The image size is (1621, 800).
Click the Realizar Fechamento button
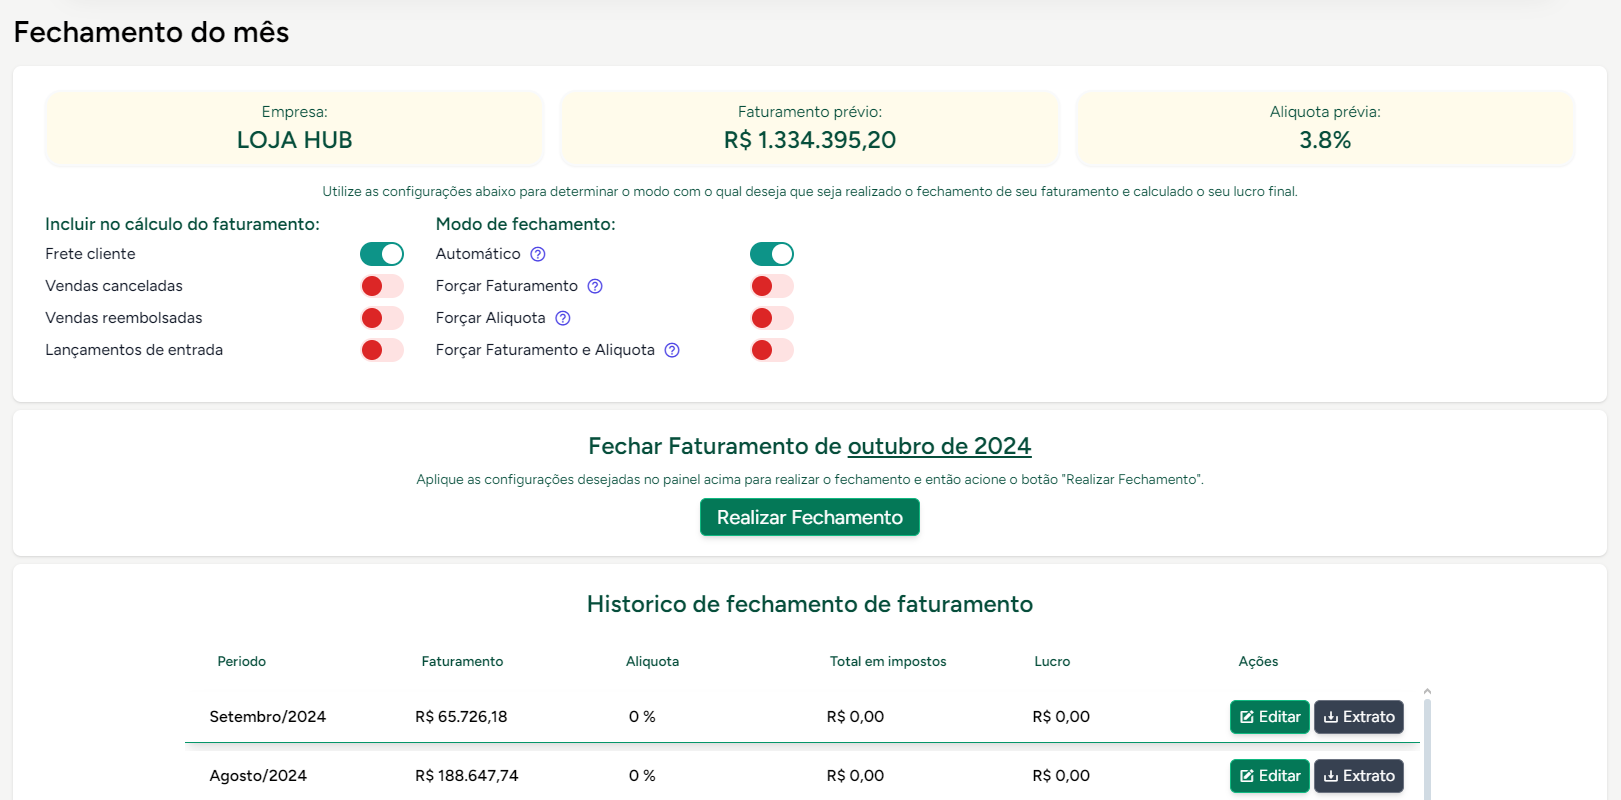[x=810, y=517]
